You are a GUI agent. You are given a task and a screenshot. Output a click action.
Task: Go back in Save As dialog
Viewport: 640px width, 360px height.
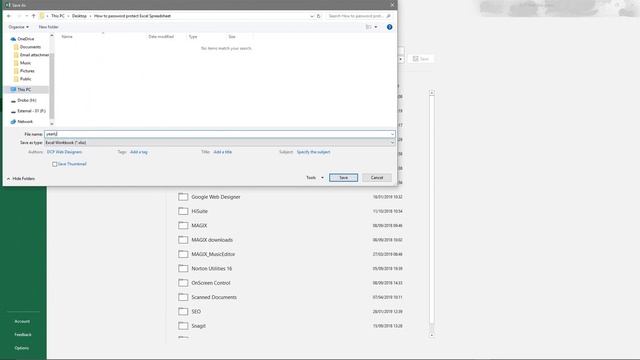9,16
